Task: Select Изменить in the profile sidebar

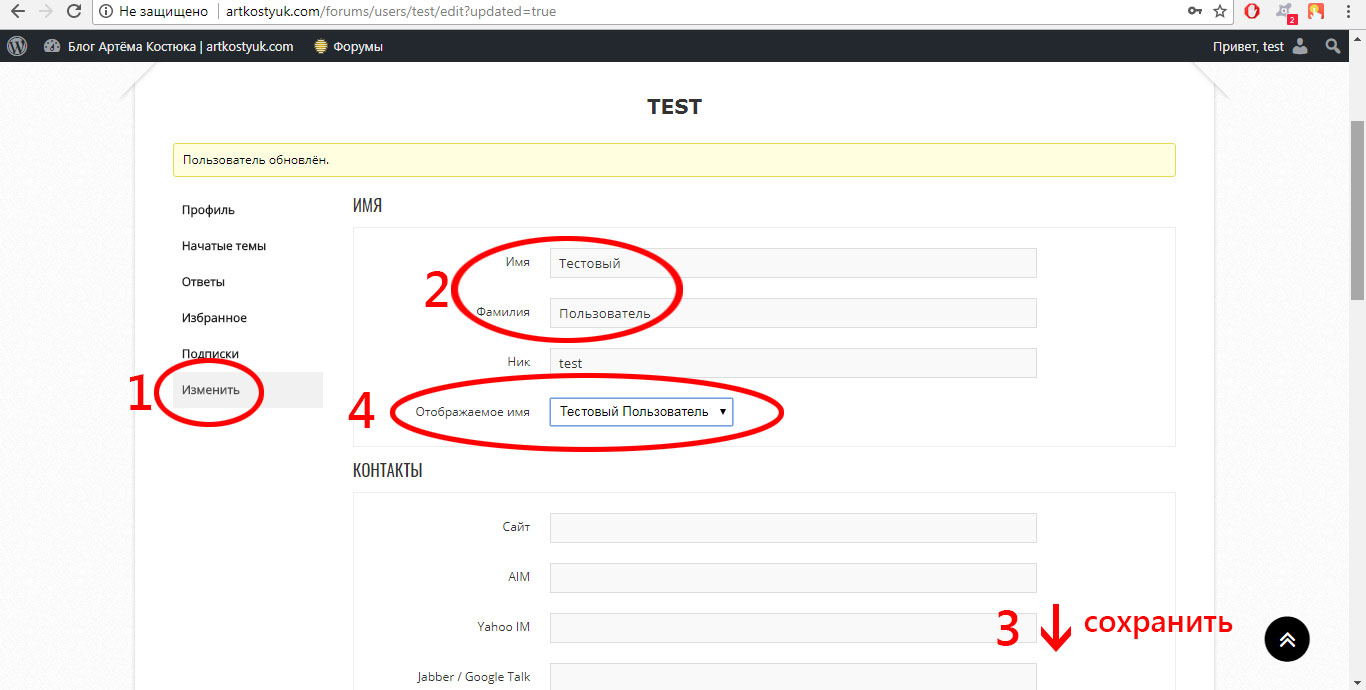Action: click(211, 390)
